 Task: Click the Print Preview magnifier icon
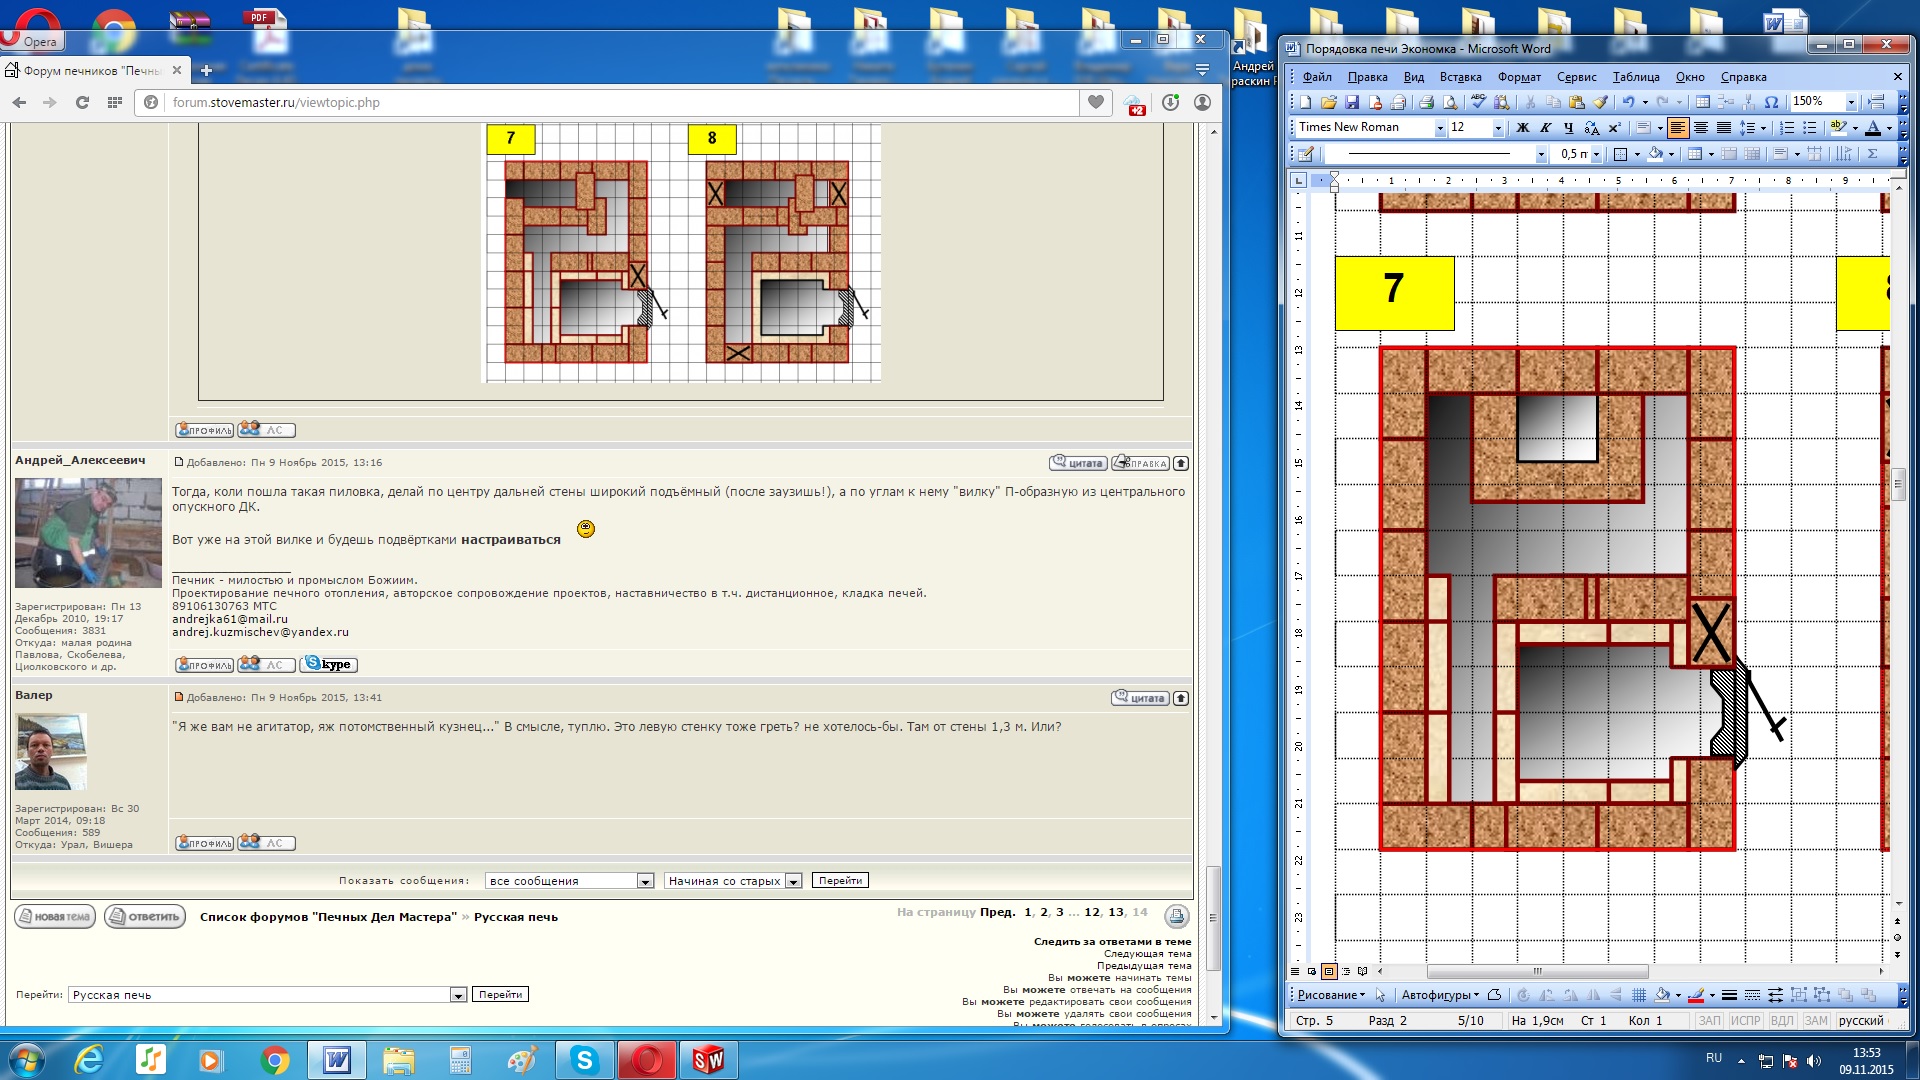[x=1450, y=102]
